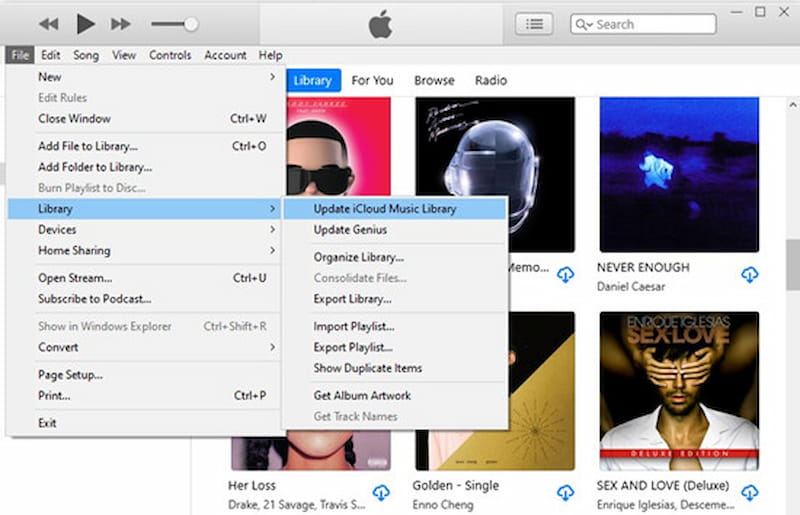Open the File menu
Viewport: 800px width, 515px height.
pos(20,55)
